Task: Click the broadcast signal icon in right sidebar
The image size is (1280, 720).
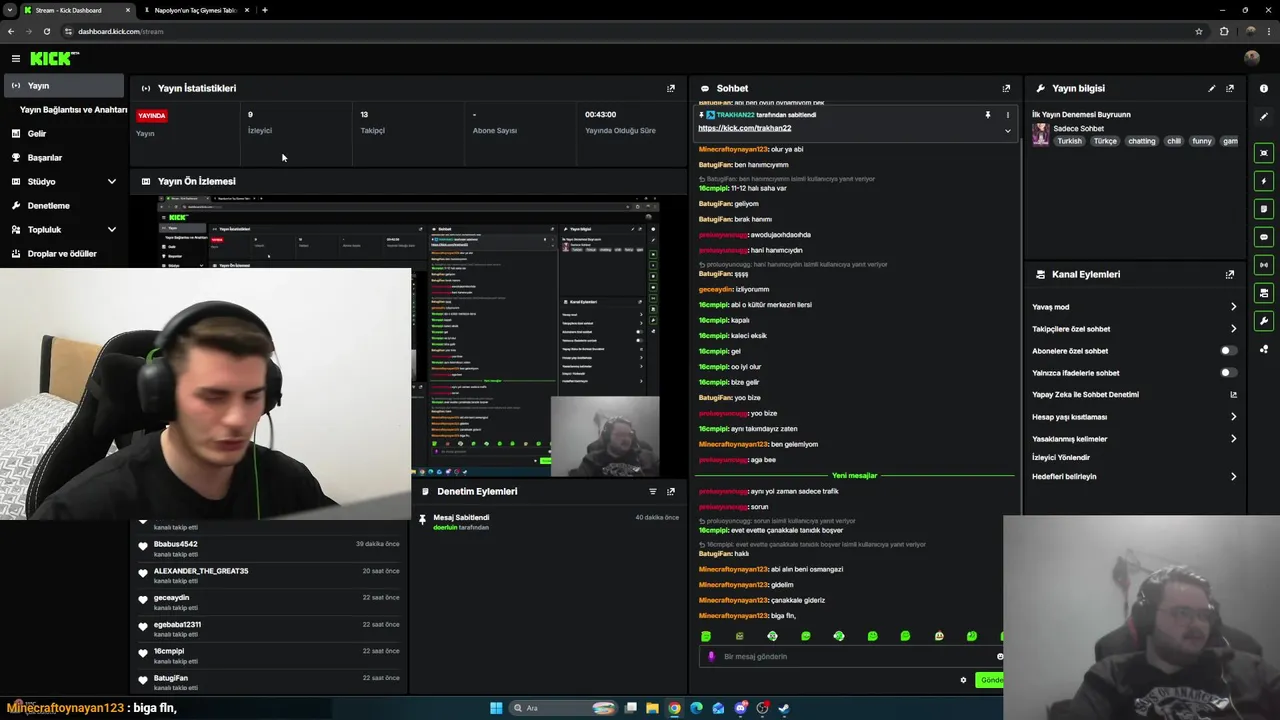Action: tap(1264, 265)
